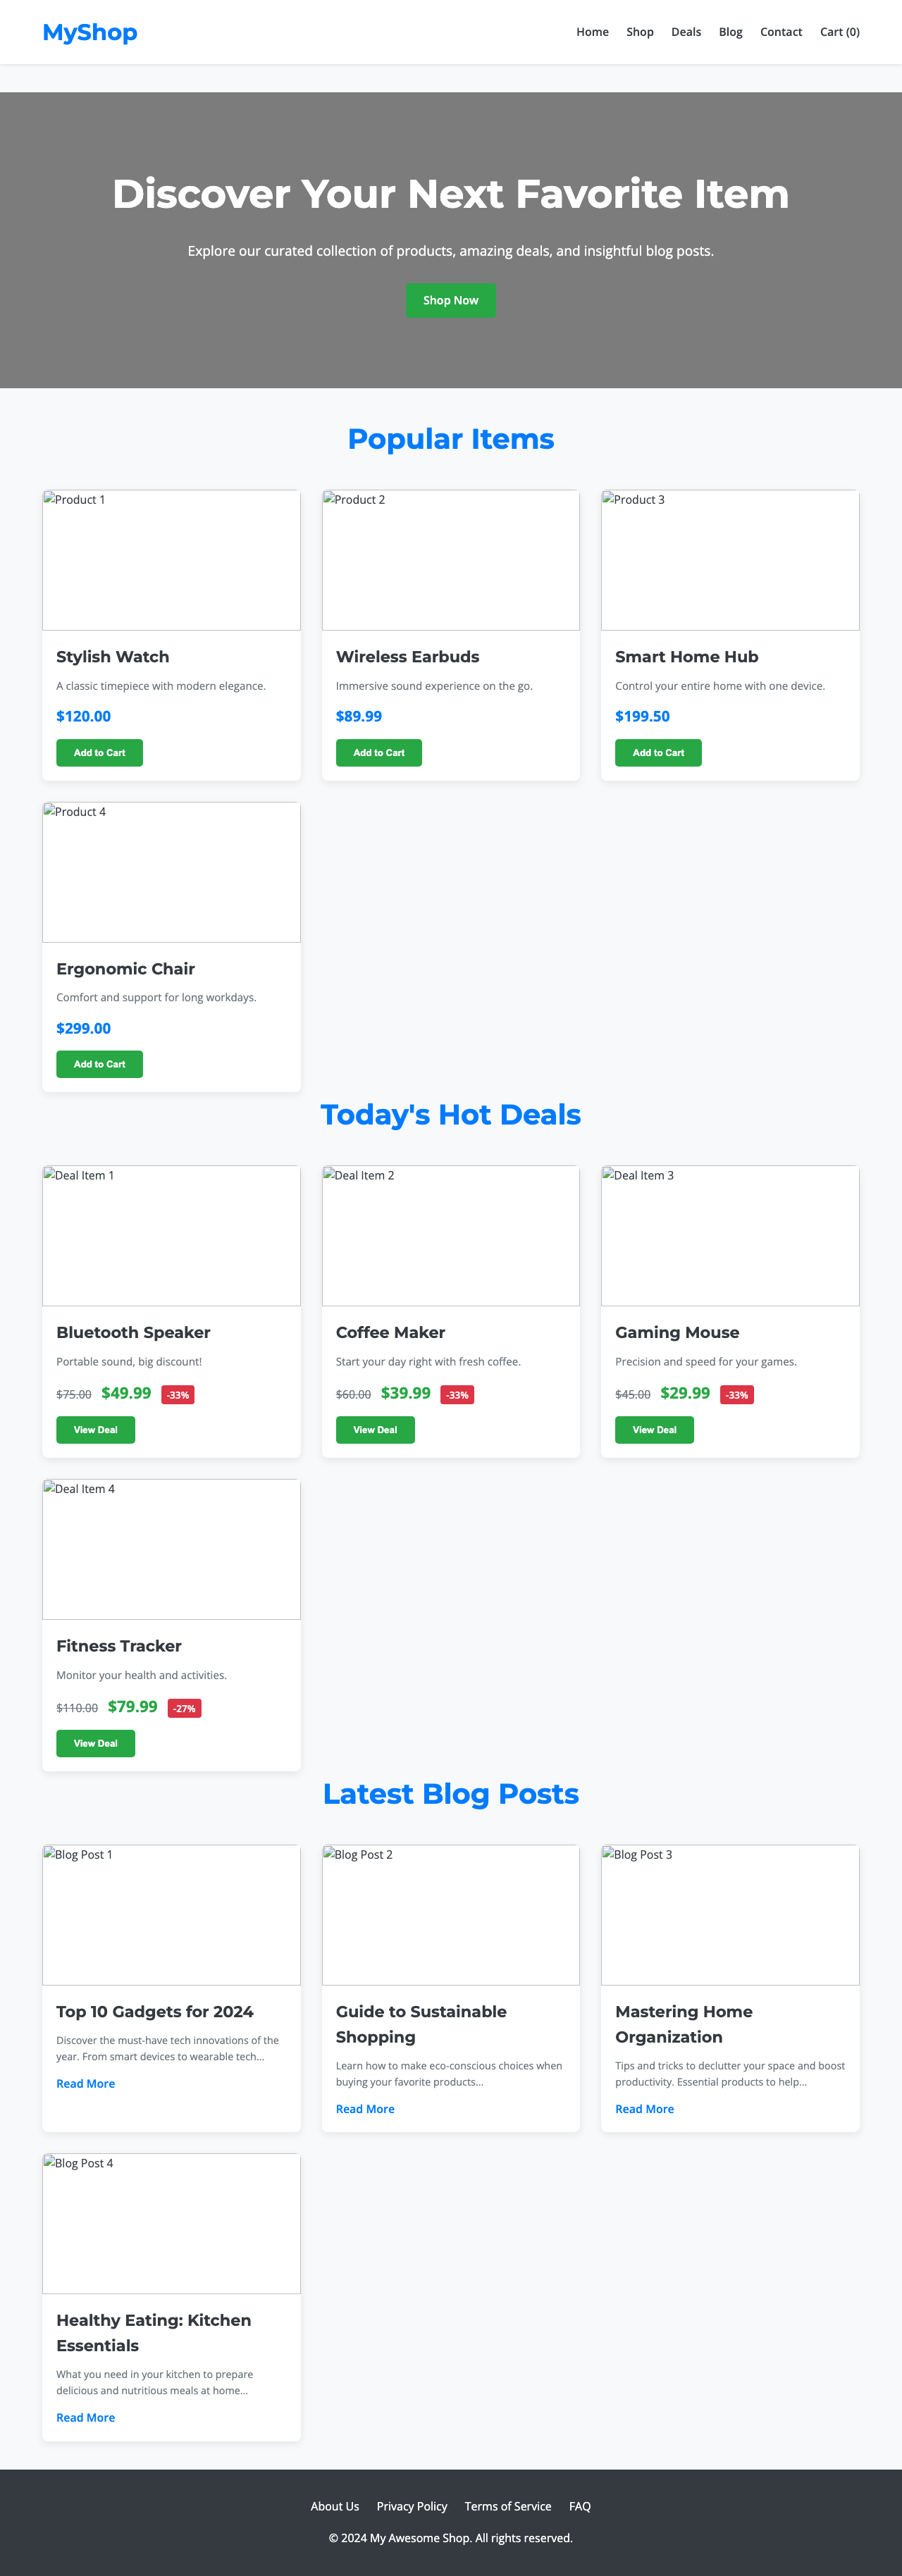Viewport: 902px width, 2576px height.
Task: Add the Ergonomic Chair to cart
Action: coord(99,1064)
